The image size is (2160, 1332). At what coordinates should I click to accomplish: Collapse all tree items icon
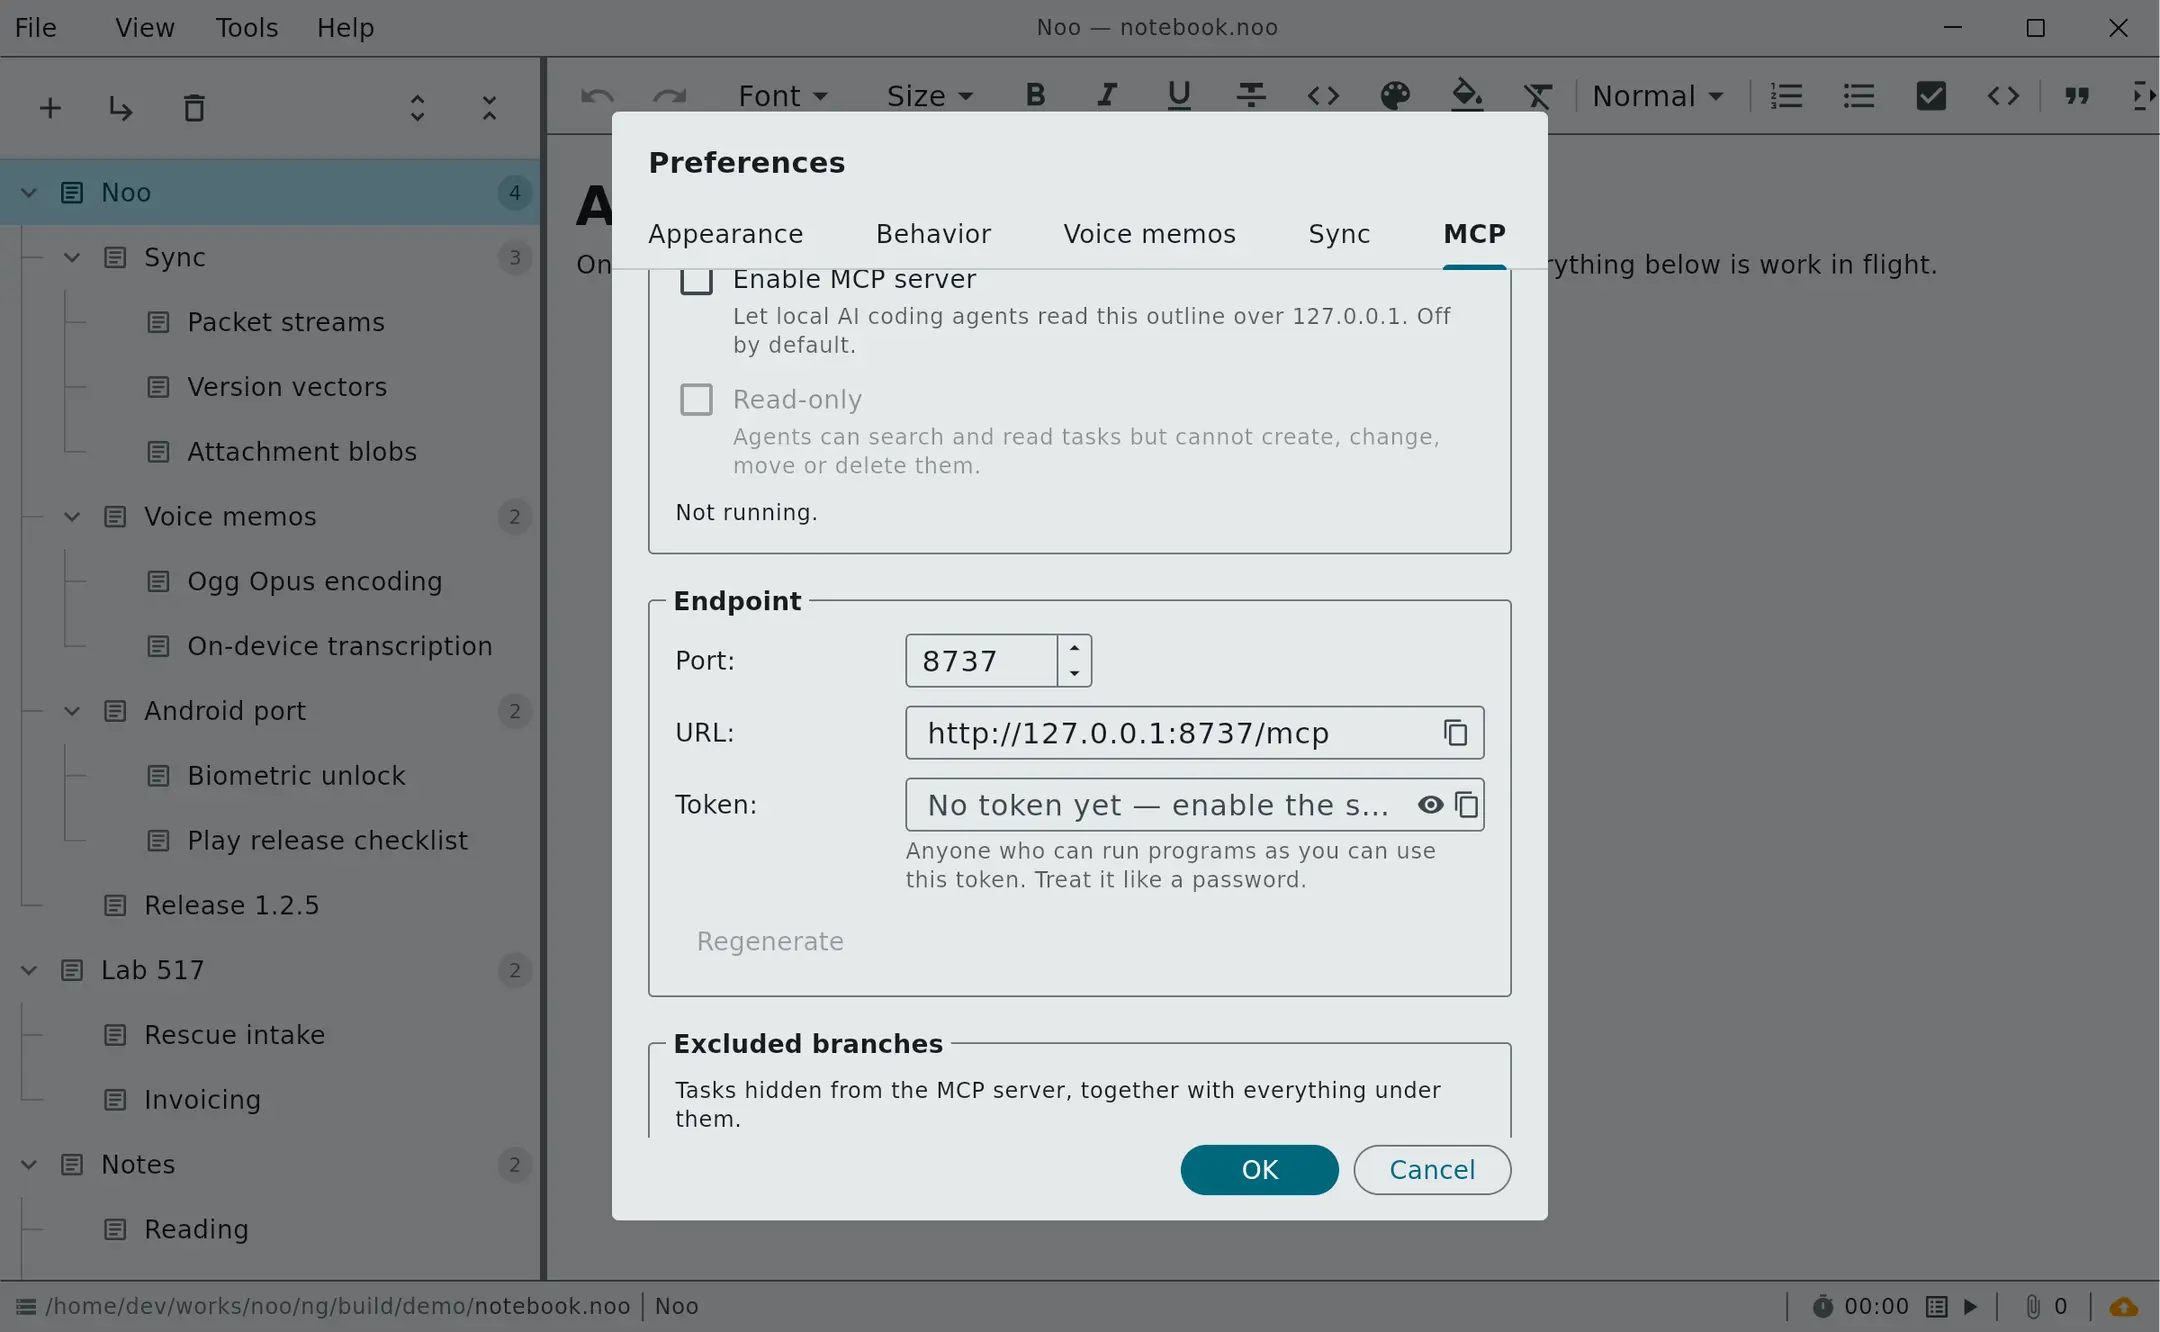click(490, 108)
